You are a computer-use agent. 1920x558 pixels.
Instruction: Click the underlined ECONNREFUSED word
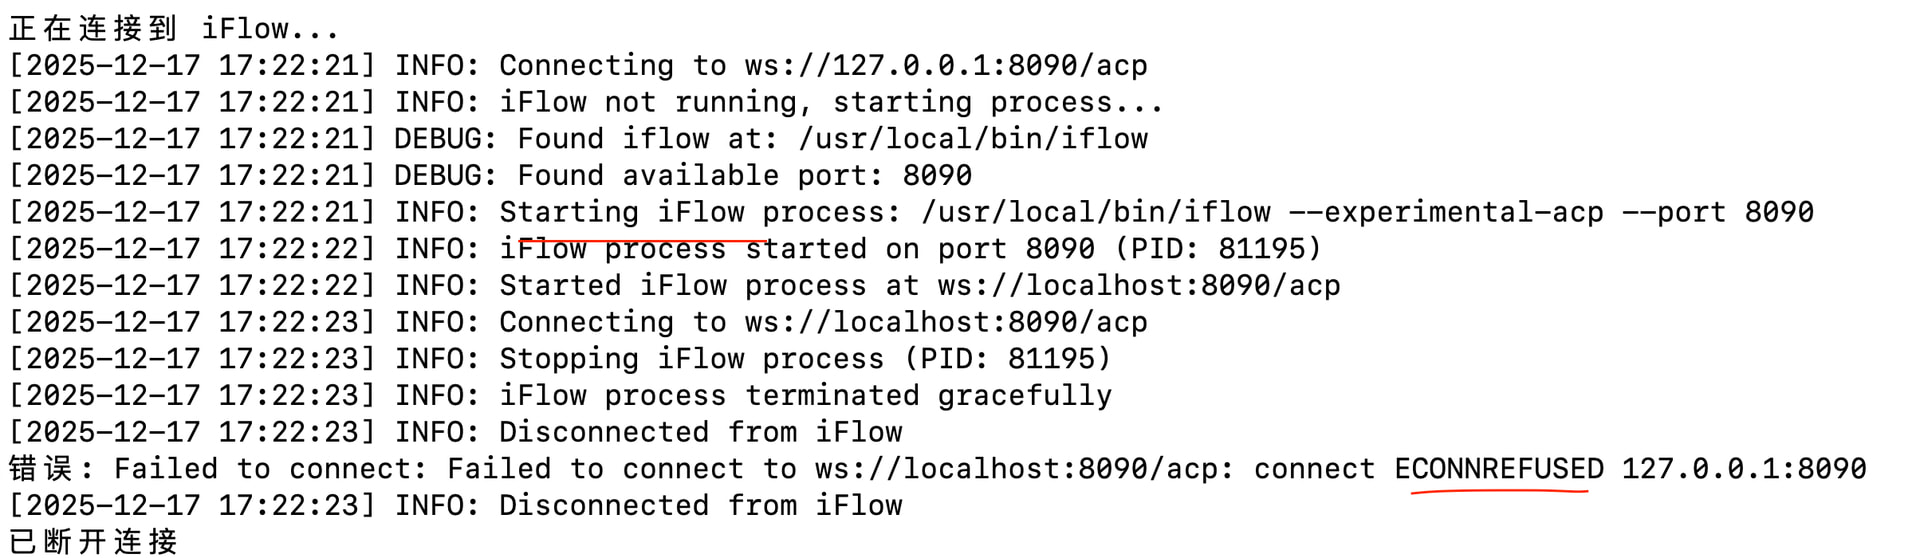[x=1498, y=469]
